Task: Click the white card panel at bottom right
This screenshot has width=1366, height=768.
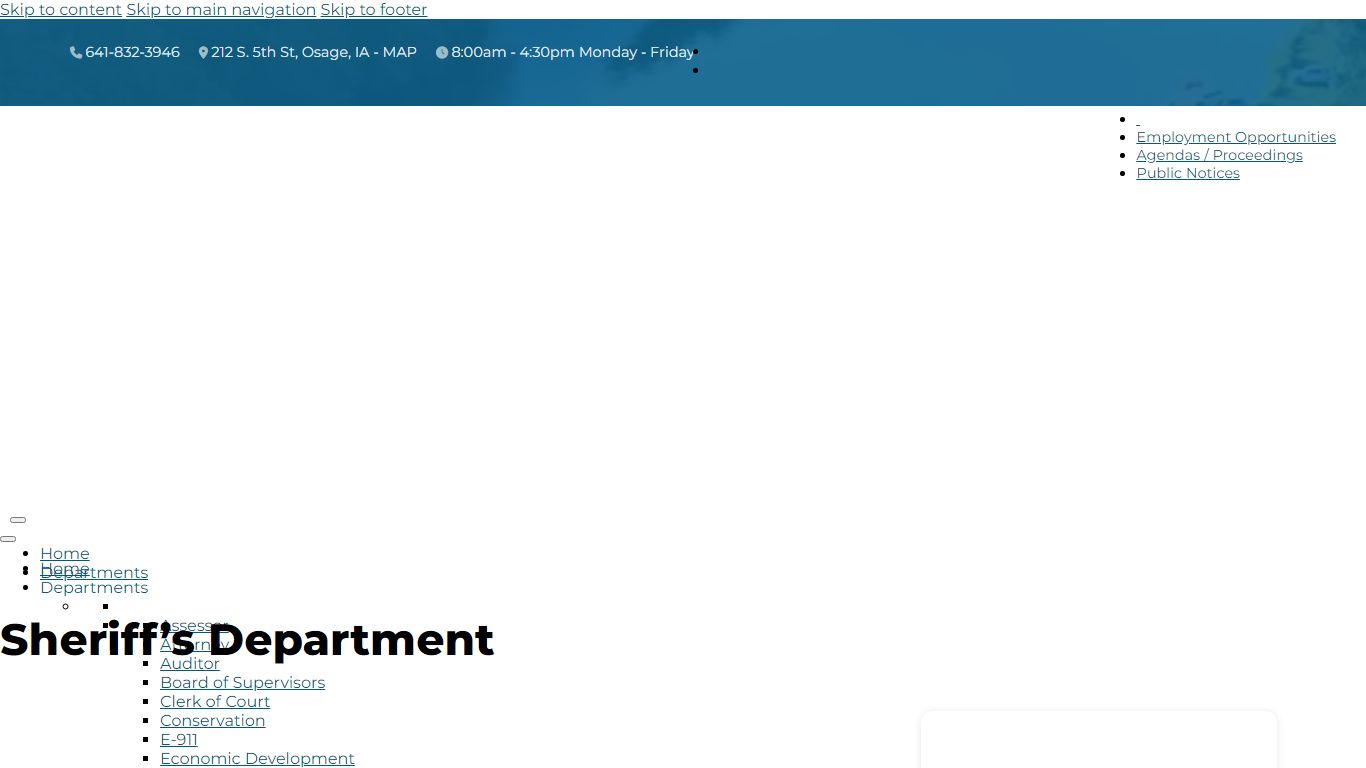Action: click(x=1098, y=740)
